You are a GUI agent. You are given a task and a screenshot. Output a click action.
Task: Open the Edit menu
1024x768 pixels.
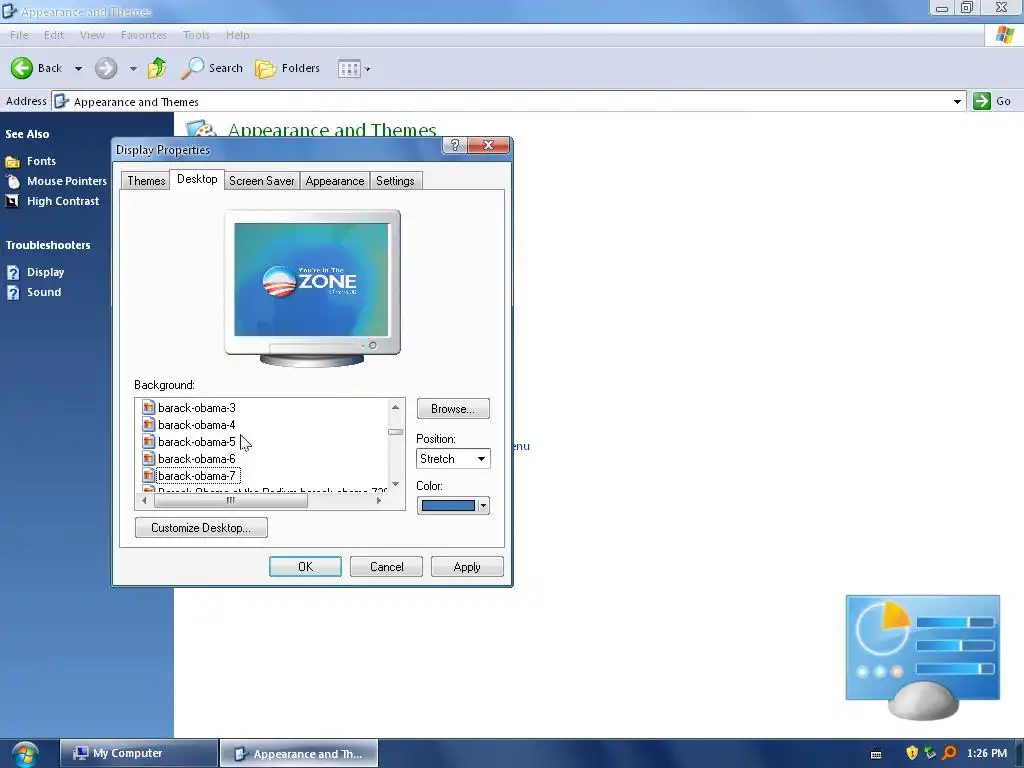pyautogui.click(x=54, y=35)
